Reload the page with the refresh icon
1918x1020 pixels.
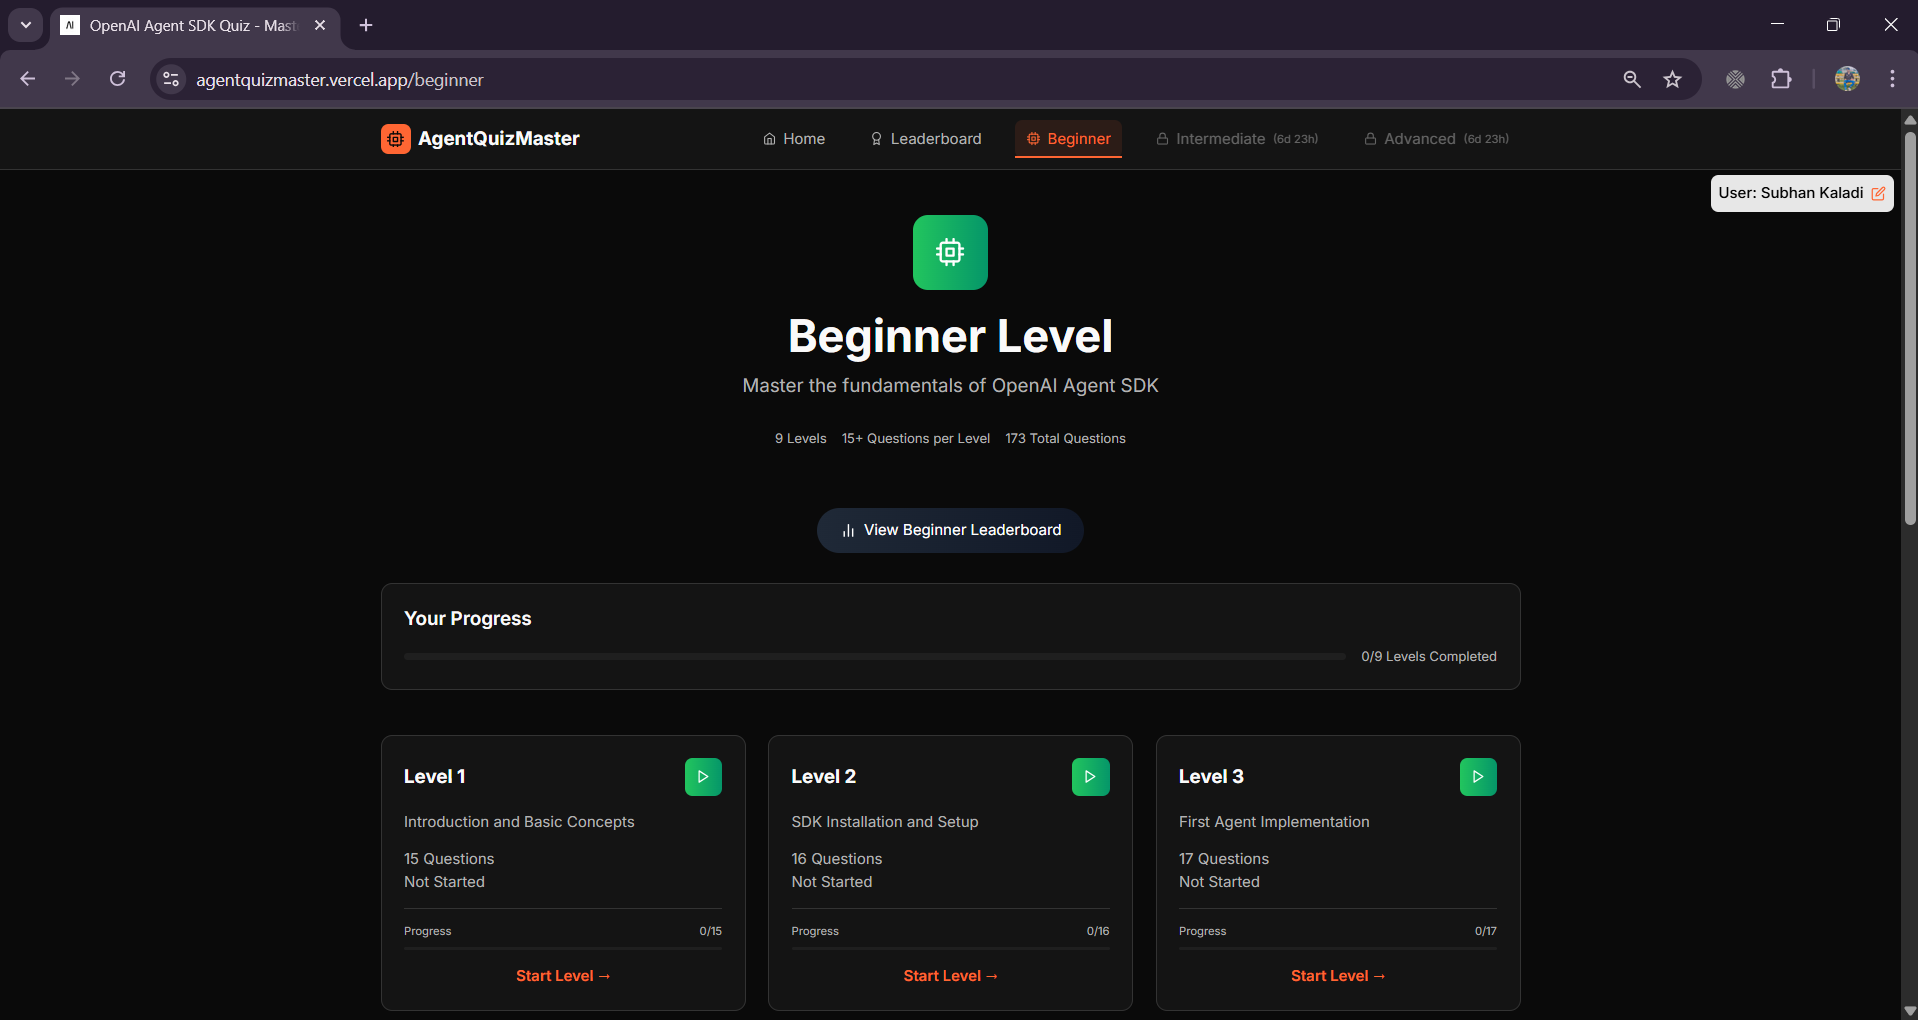pos(117,79)
